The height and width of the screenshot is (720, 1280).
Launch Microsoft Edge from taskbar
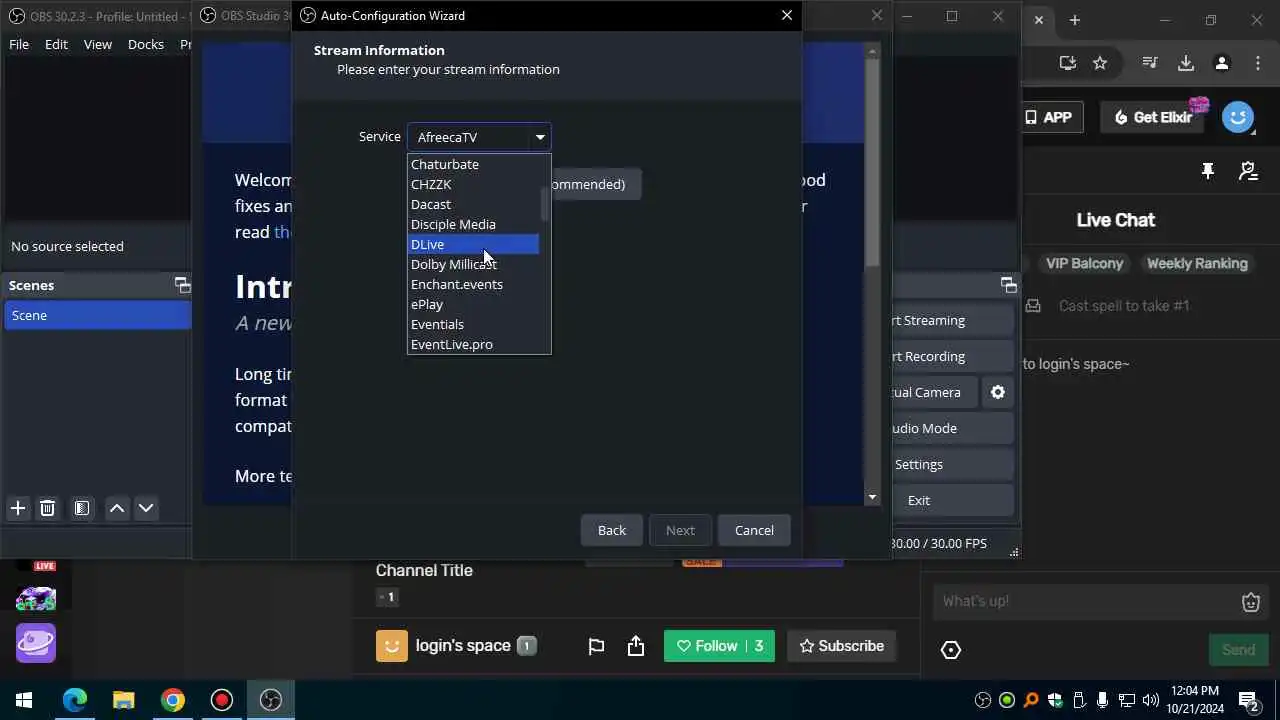click(x=75, y=700)
